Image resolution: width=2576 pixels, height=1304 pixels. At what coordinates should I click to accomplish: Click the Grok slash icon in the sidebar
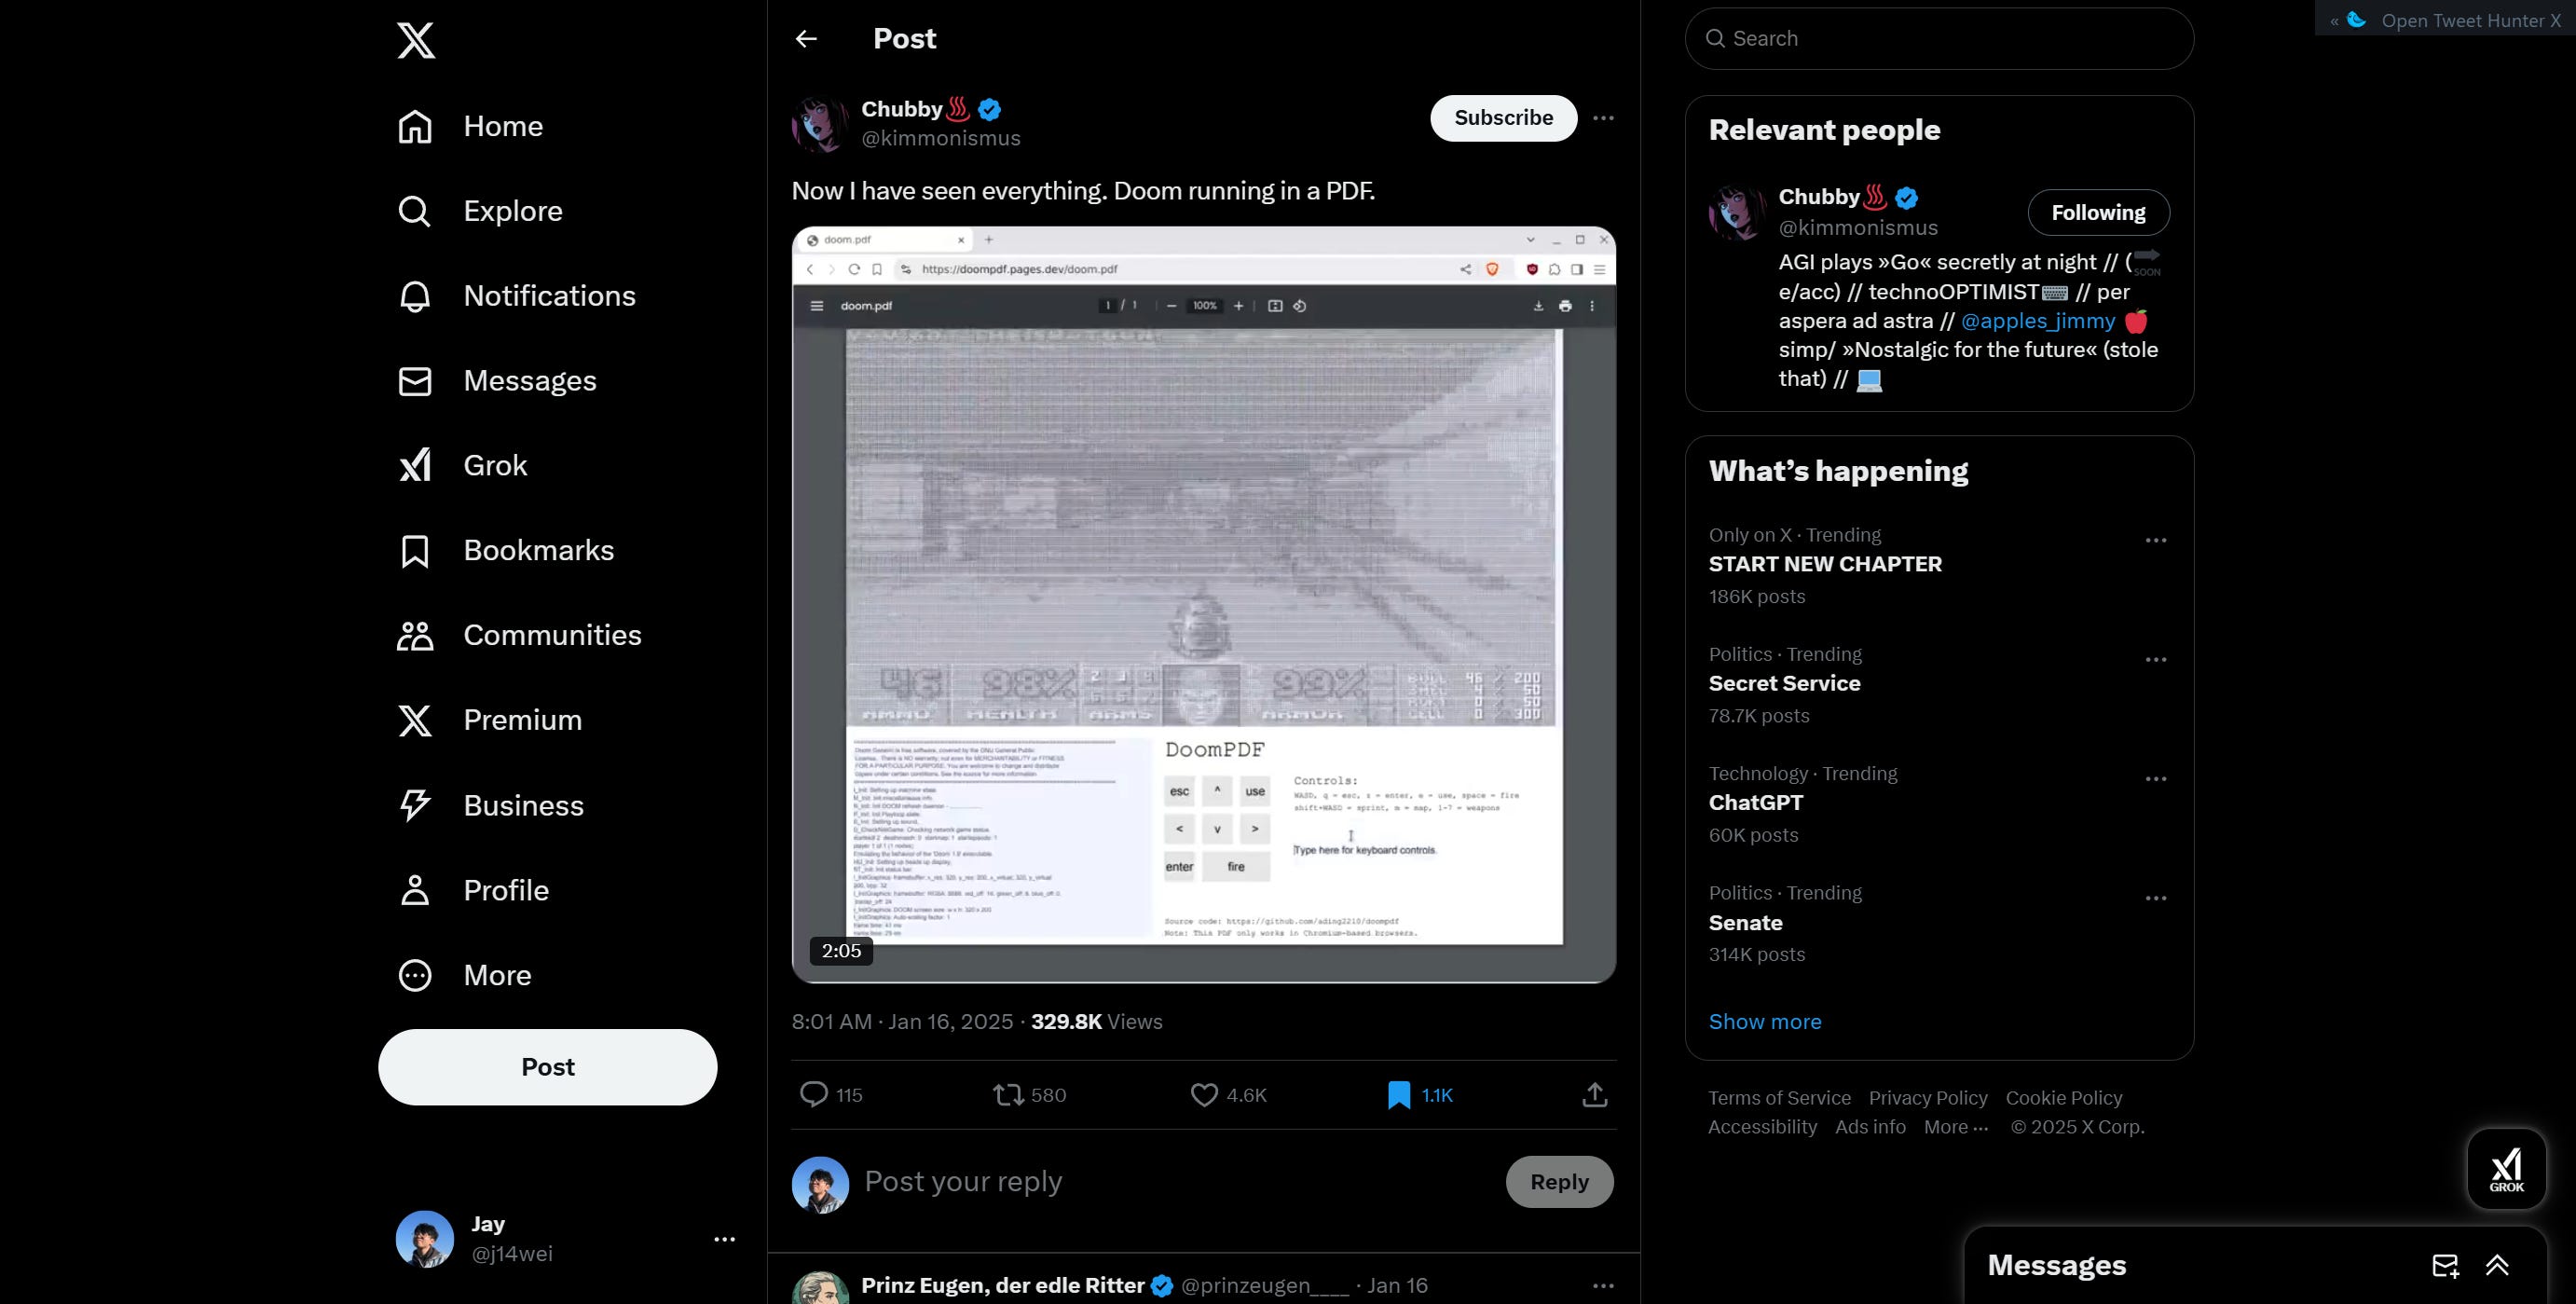[415, 466]
